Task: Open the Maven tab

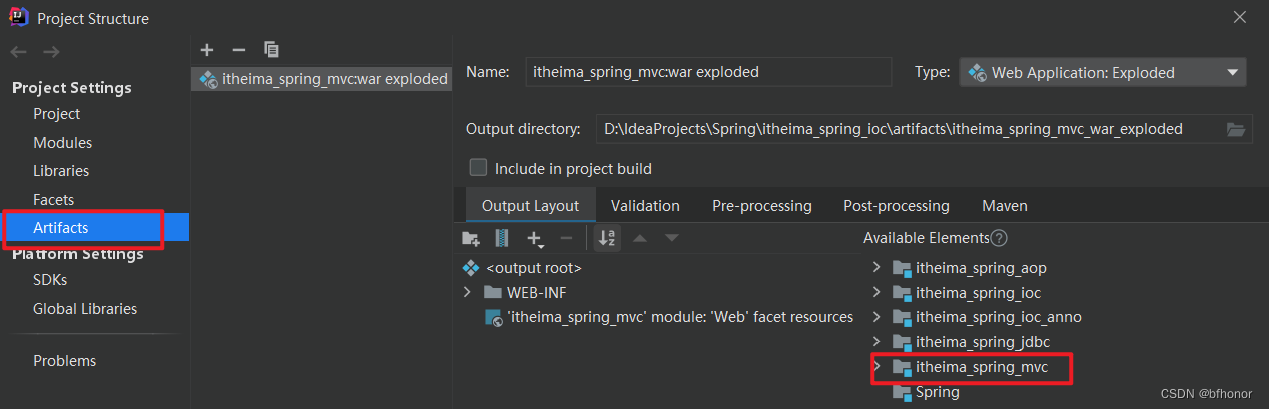Action: tap(1004, 206)
